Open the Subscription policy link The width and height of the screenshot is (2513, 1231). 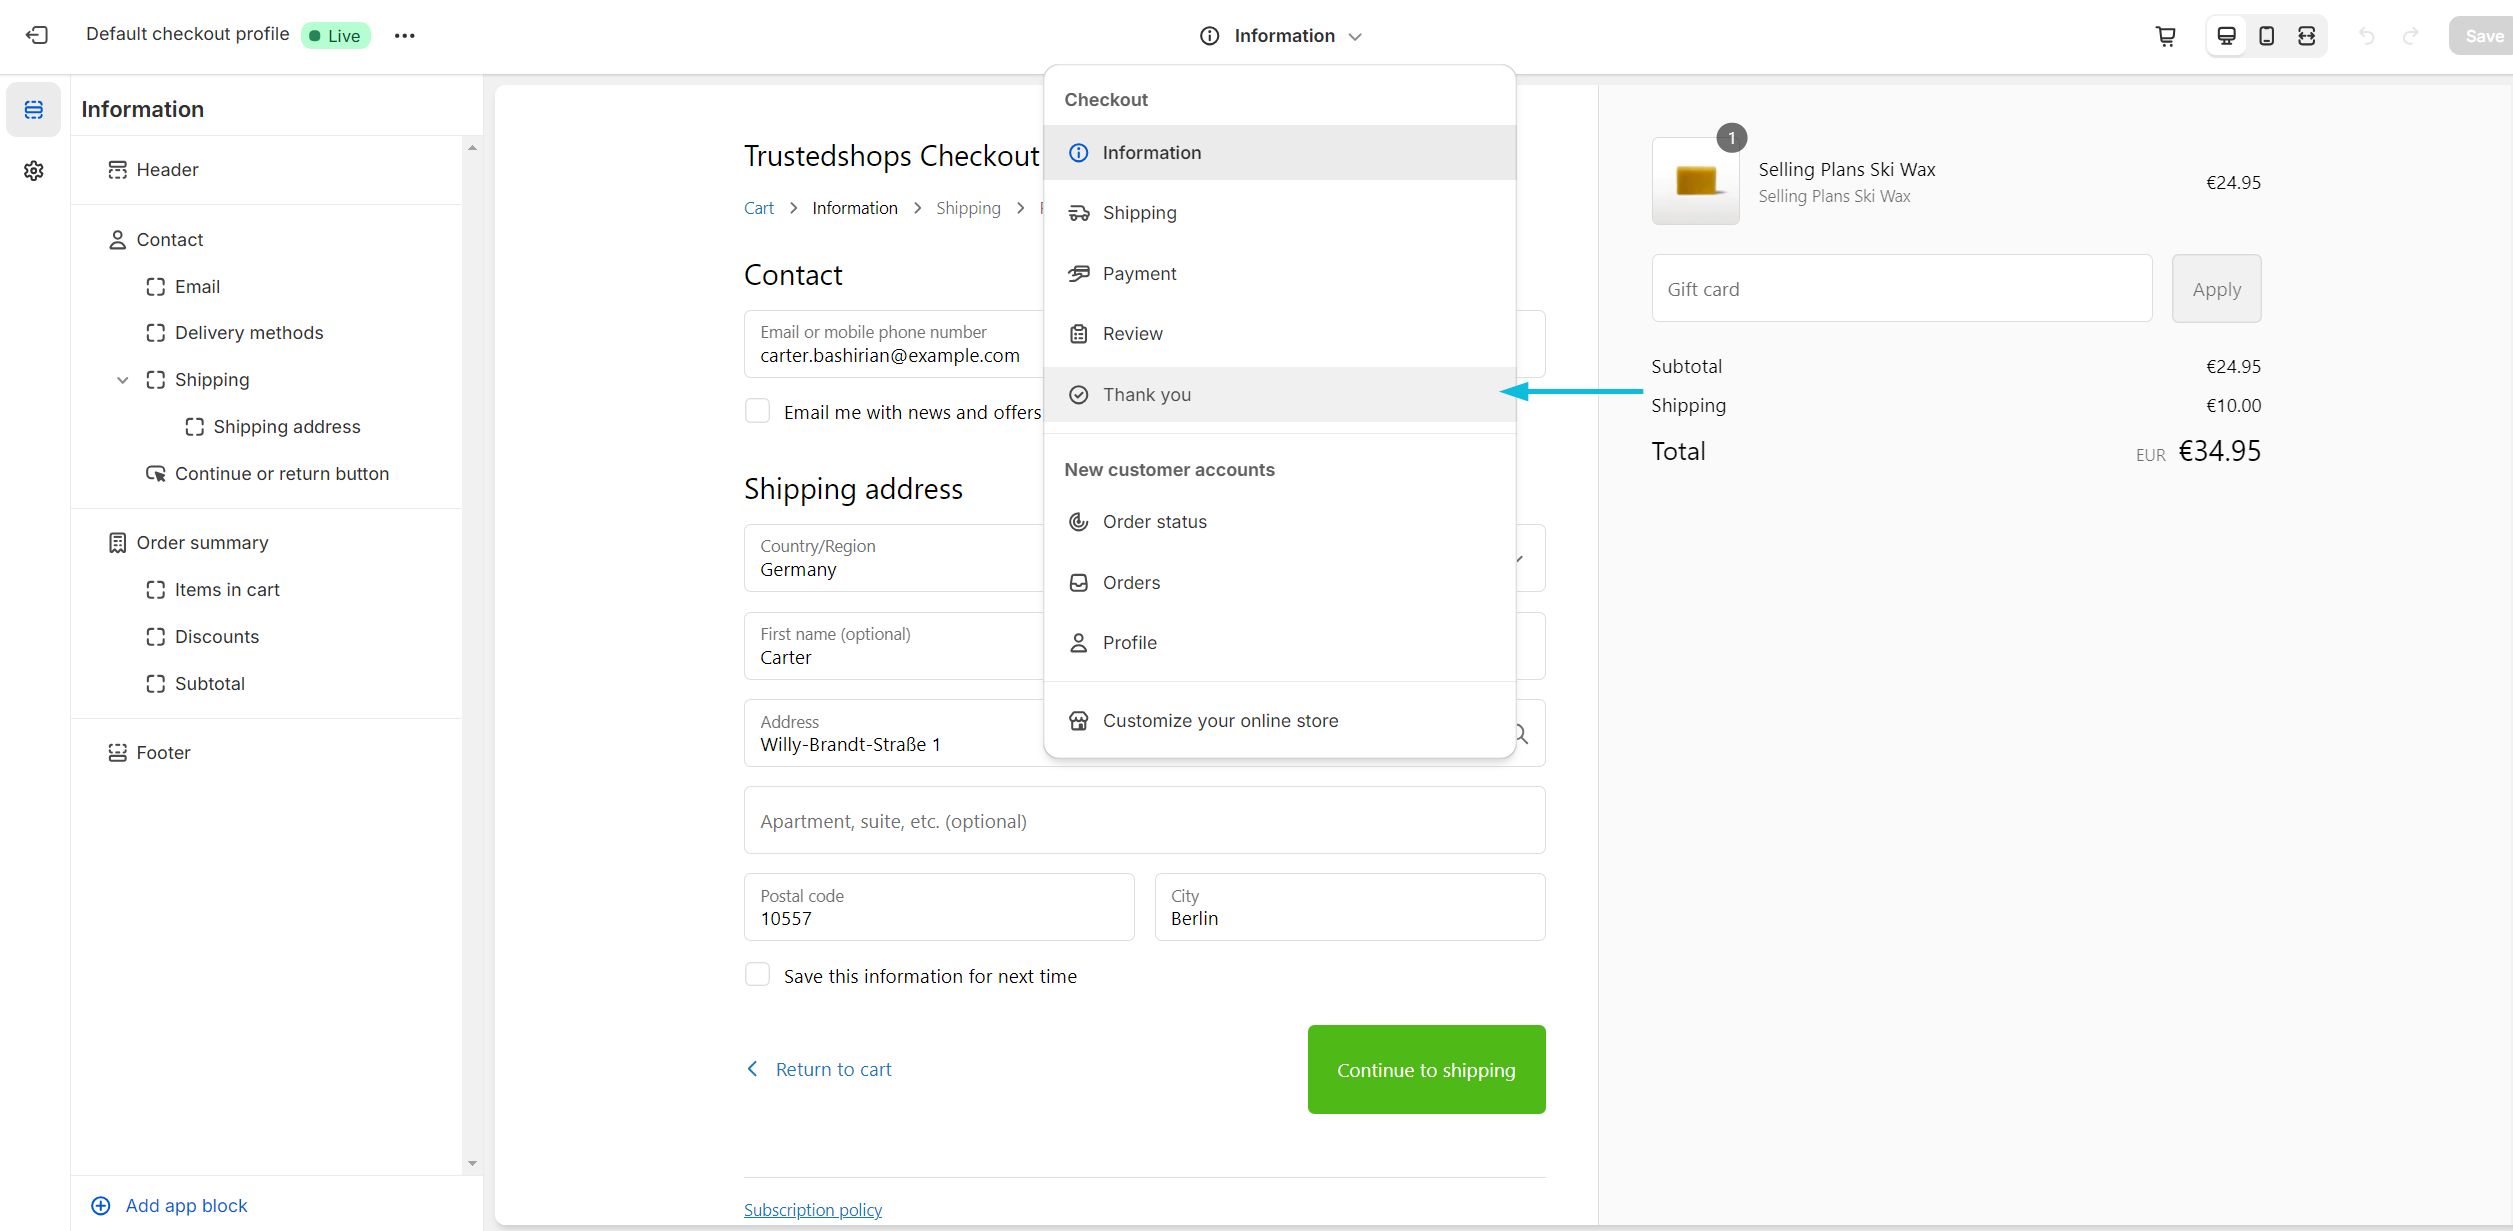[813, 1210]
